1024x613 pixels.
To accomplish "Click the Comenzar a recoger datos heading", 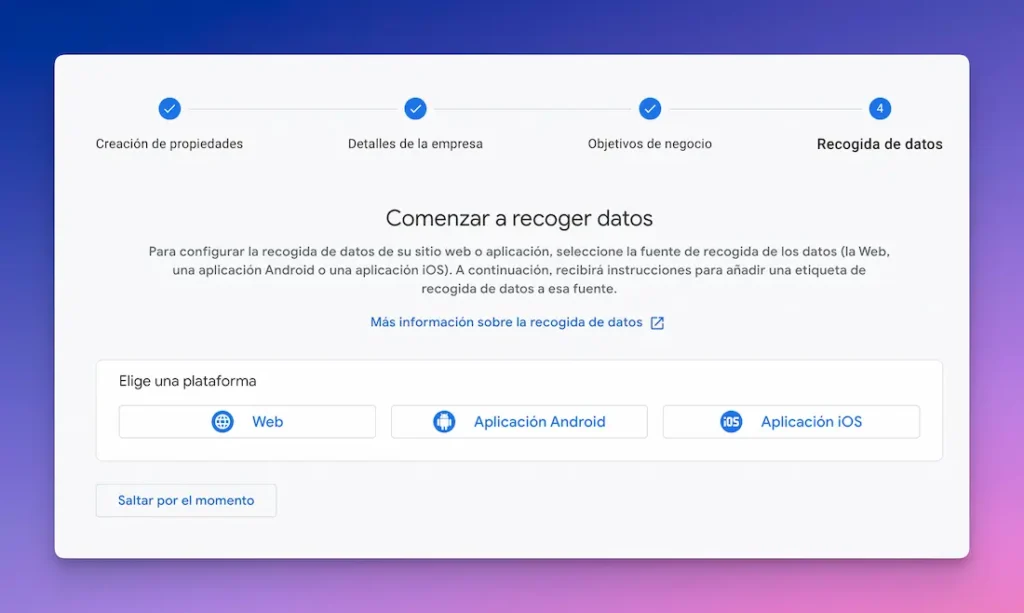I will pos(519,218).
